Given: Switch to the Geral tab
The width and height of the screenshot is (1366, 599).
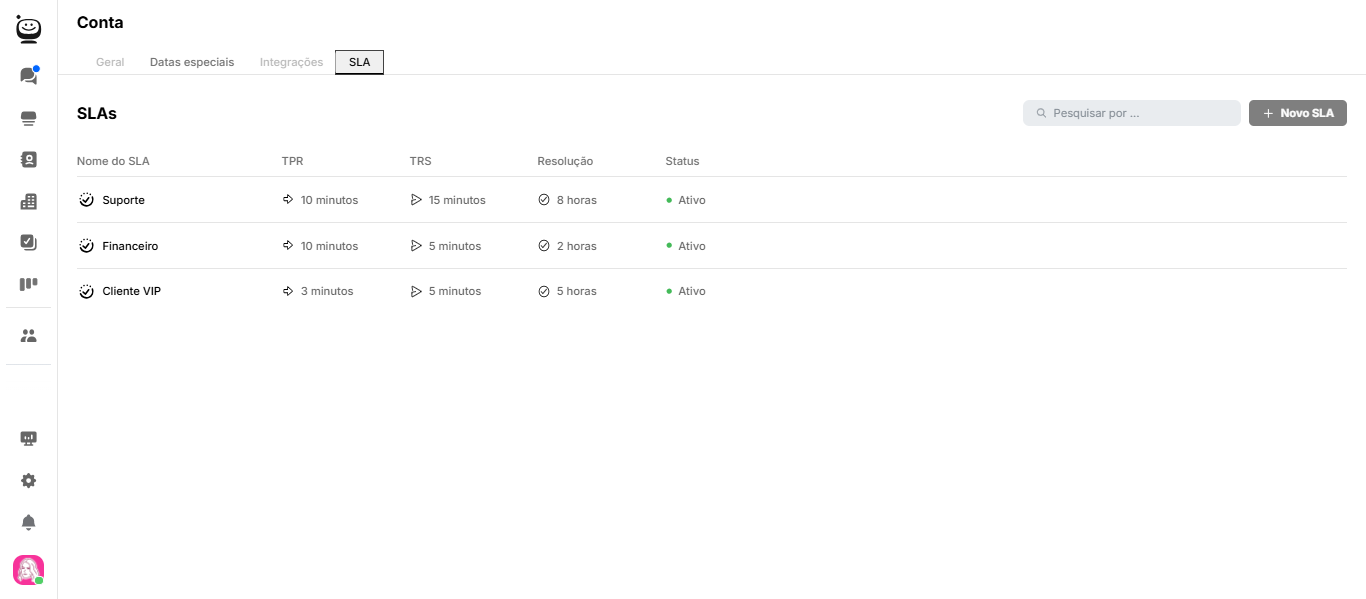Looking at the screenshot, I should (110, 62).
